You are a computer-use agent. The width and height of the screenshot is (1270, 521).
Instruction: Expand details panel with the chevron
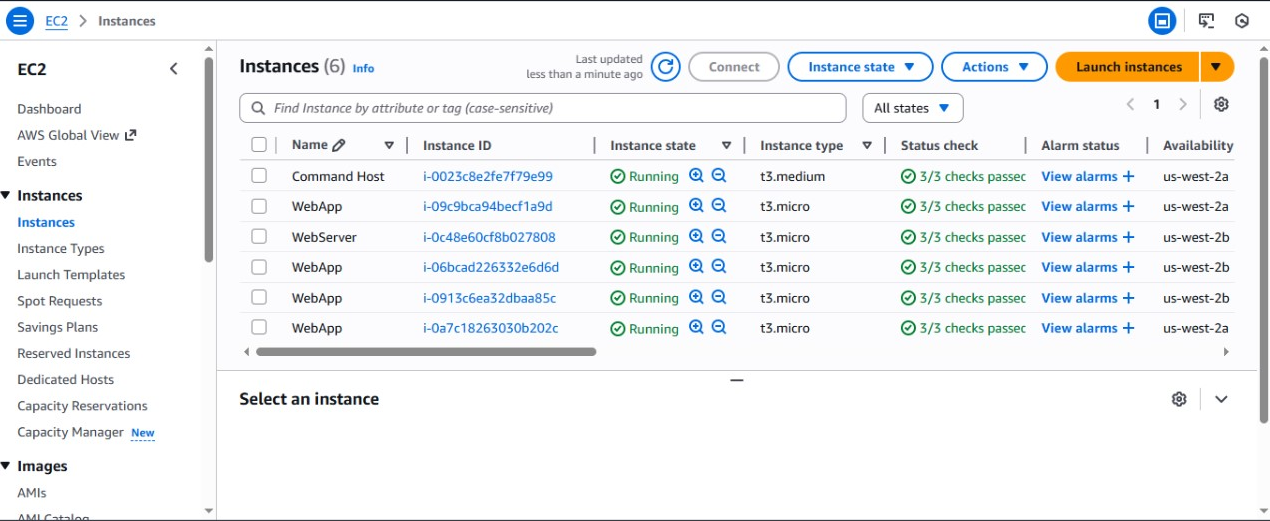click(x=1221, y=399)
